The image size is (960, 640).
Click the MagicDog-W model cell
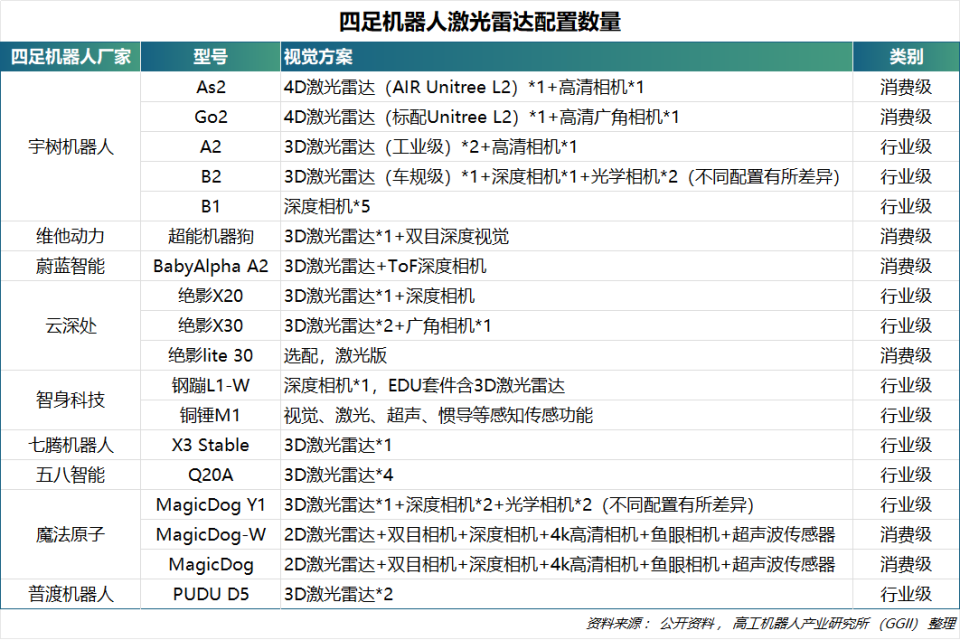211,534
